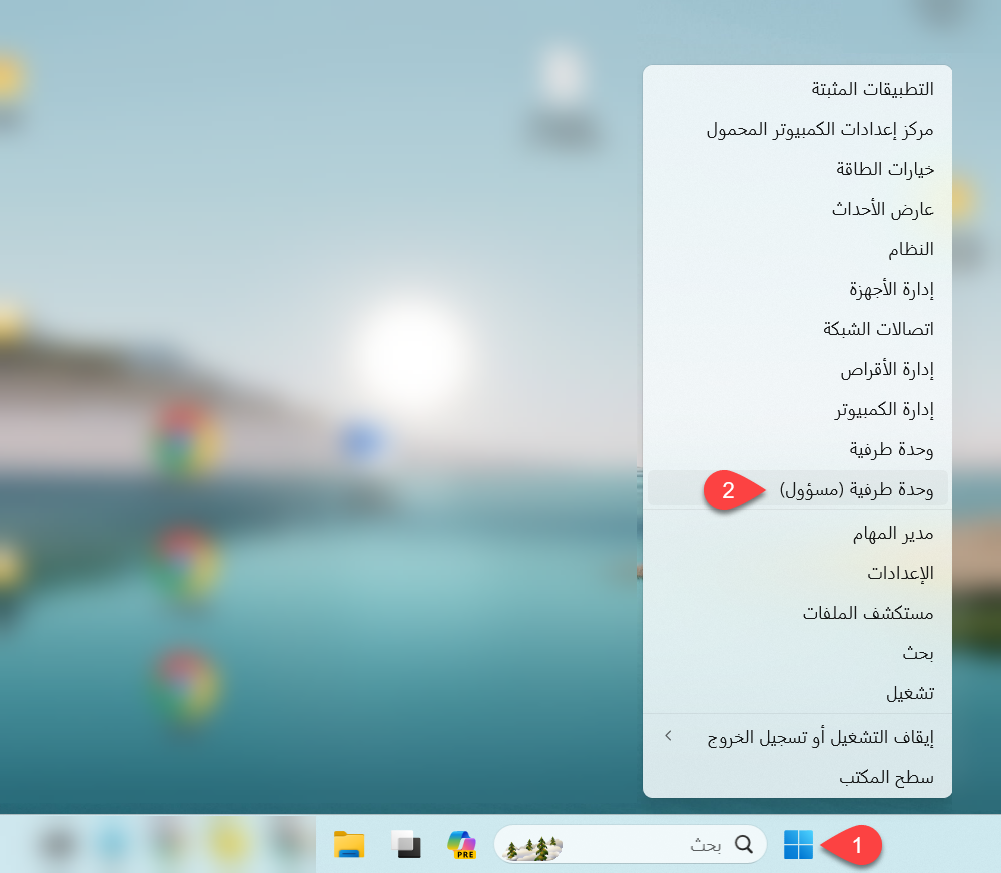The image size is (1001, 873).
Task: Click the taskbar search box بحث
Action: click(x=630, y=844)
